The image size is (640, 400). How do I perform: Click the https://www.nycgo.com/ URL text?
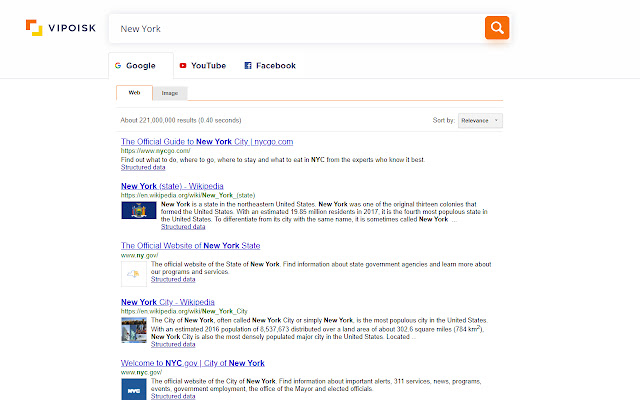point(156,151)
